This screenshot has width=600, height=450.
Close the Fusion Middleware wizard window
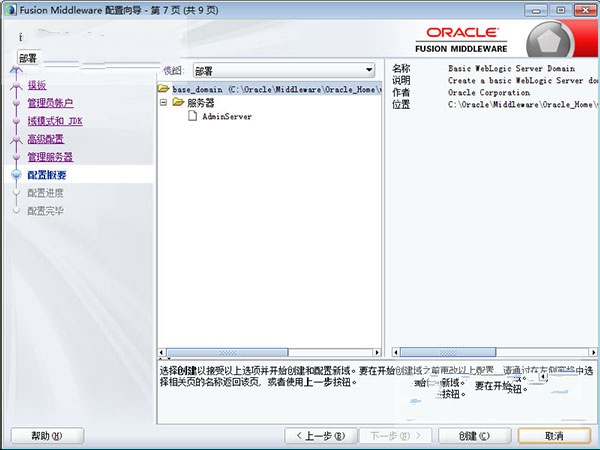tap(585, 10)
